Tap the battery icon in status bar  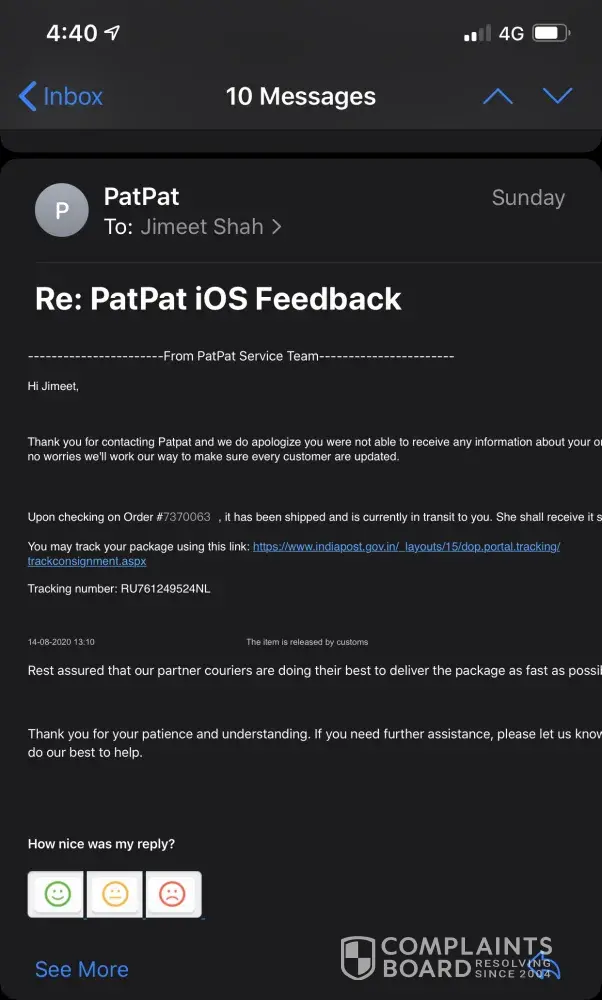coord(551,33)
